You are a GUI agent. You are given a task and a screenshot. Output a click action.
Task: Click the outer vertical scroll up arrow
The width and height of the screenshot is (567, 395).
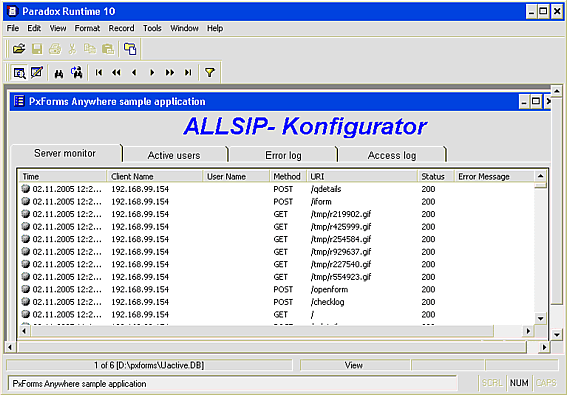[557, 91]
